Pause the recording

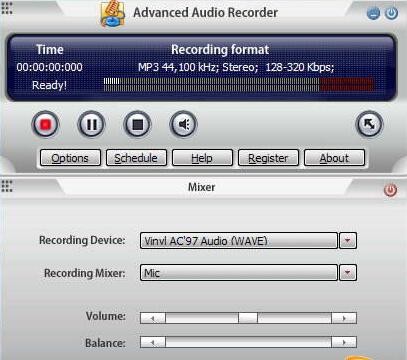pyautogui.click(x=91, y=124)
